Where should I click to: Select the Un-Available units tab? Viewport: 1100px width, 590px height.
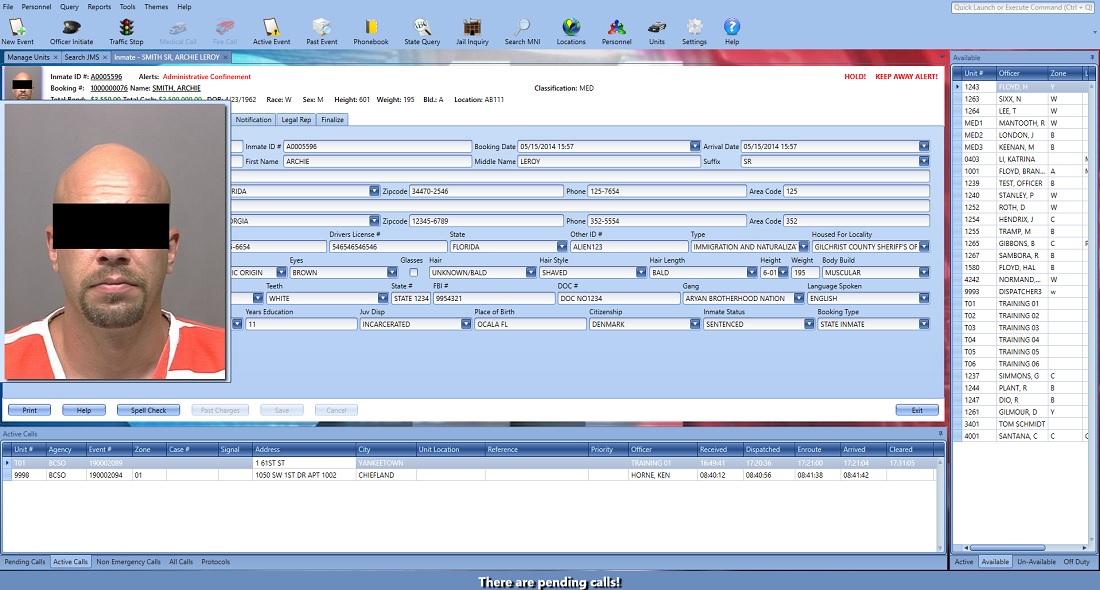[x=1036, y=562]
